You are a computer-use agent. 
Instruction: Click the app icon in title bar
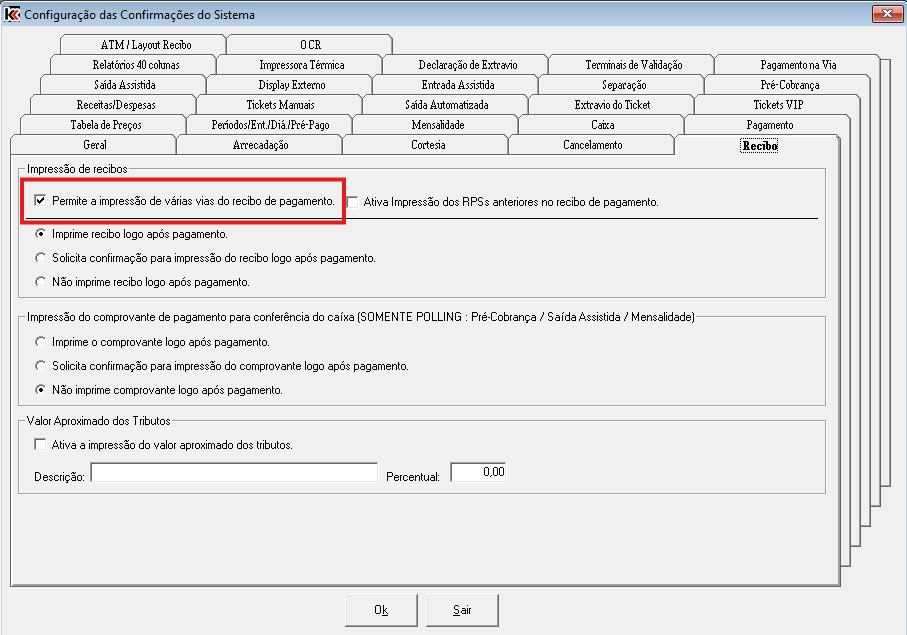(x=13, y=15)
